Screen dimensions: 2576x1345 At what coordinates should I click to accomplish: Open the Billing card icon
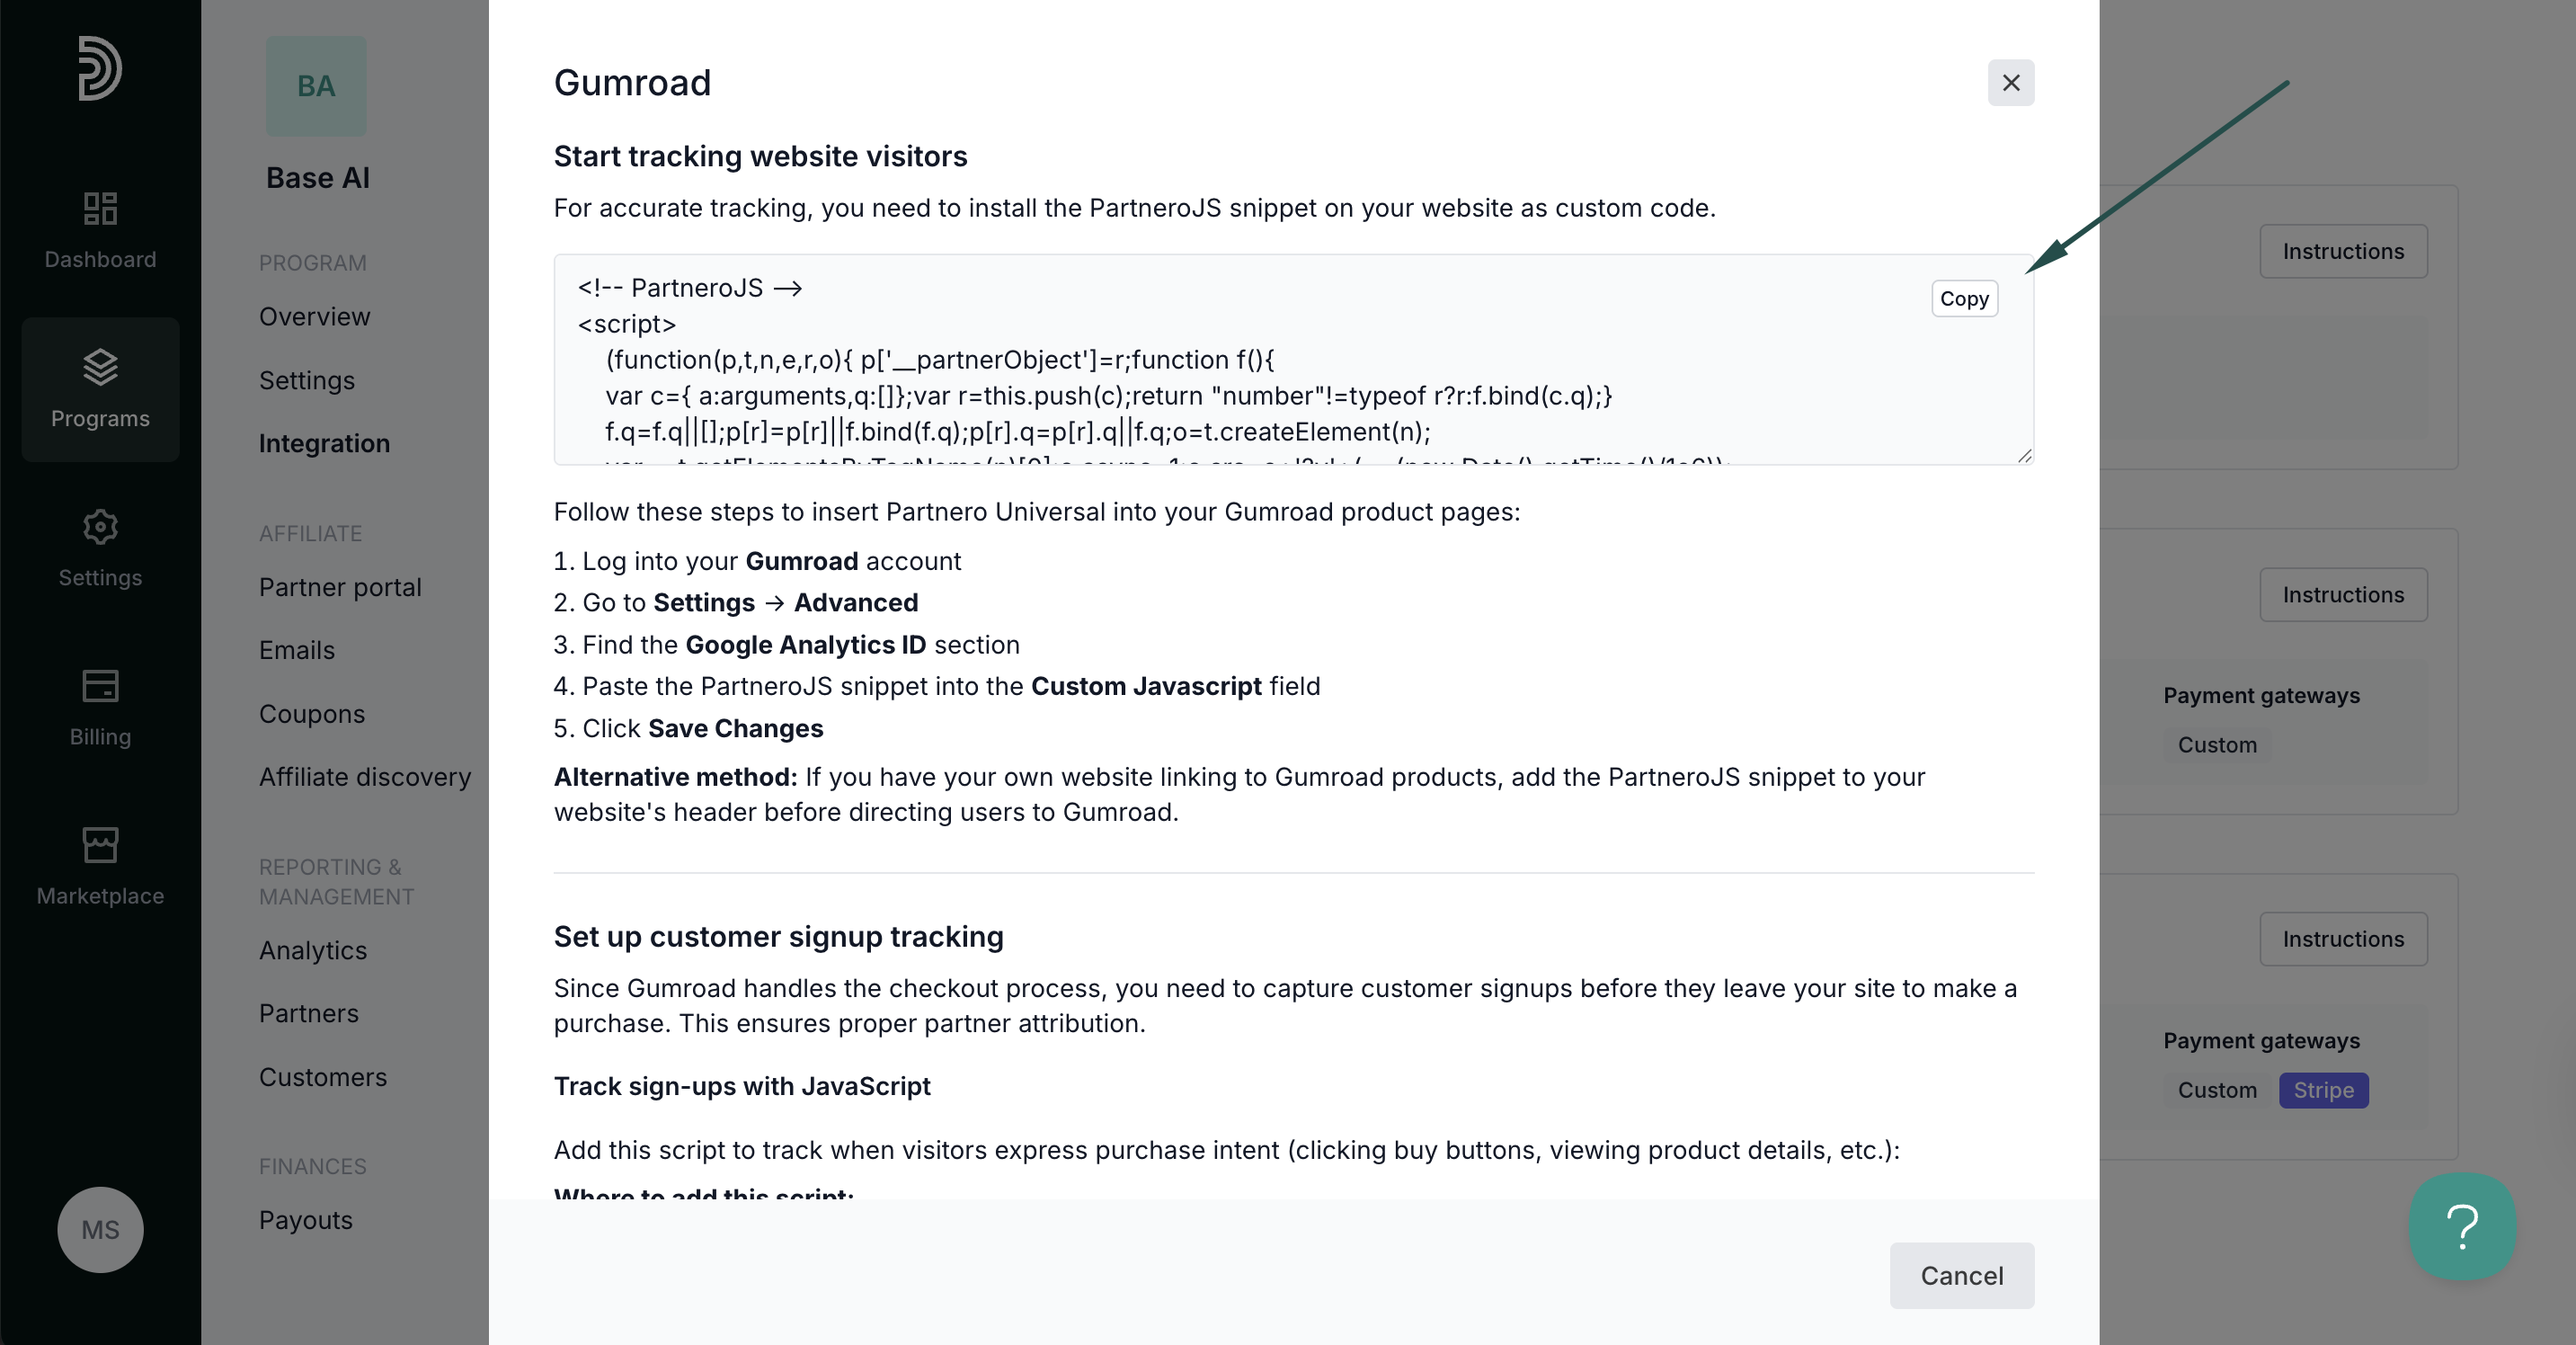coord(100,686)
